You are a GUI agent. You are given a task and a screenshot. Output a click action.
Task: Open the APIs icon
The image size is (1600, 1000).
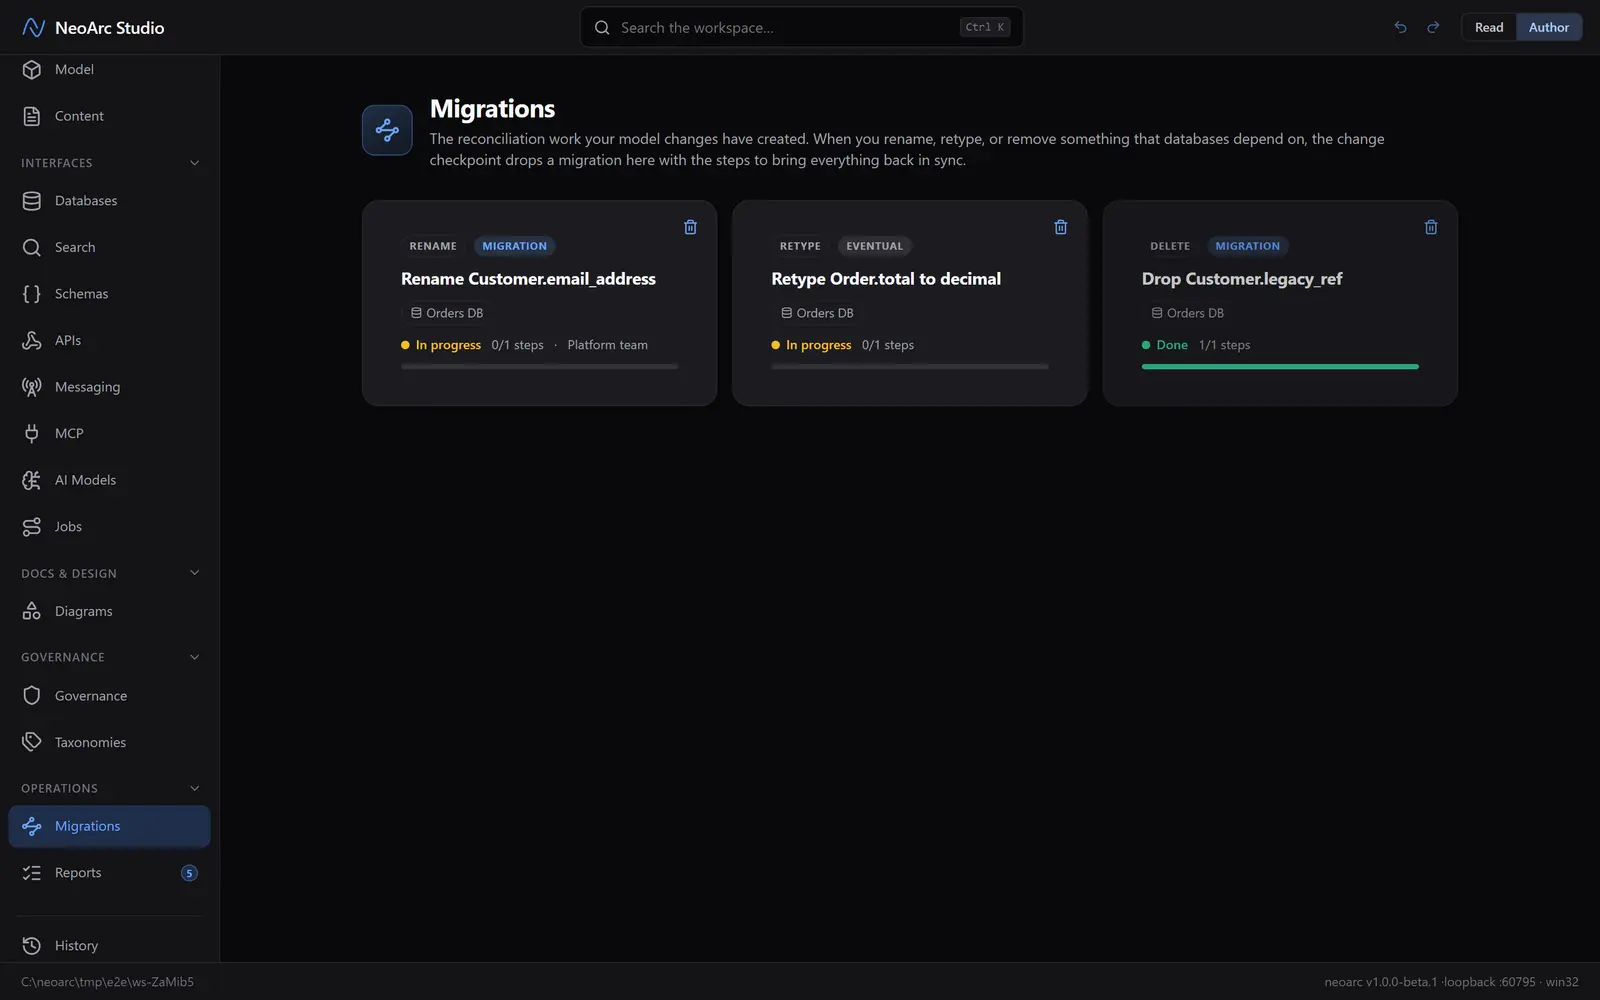point(32,340)
